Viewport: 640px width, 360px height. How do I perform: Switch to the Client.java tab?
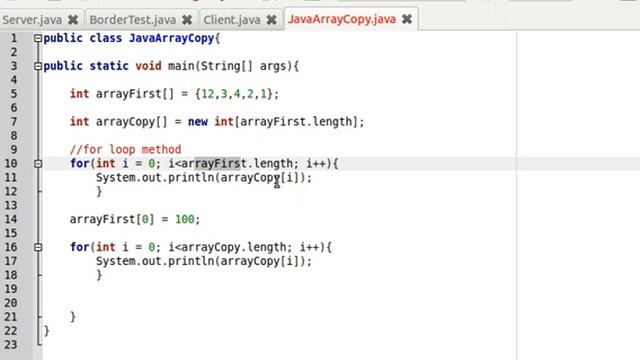[x=232, y=20]
